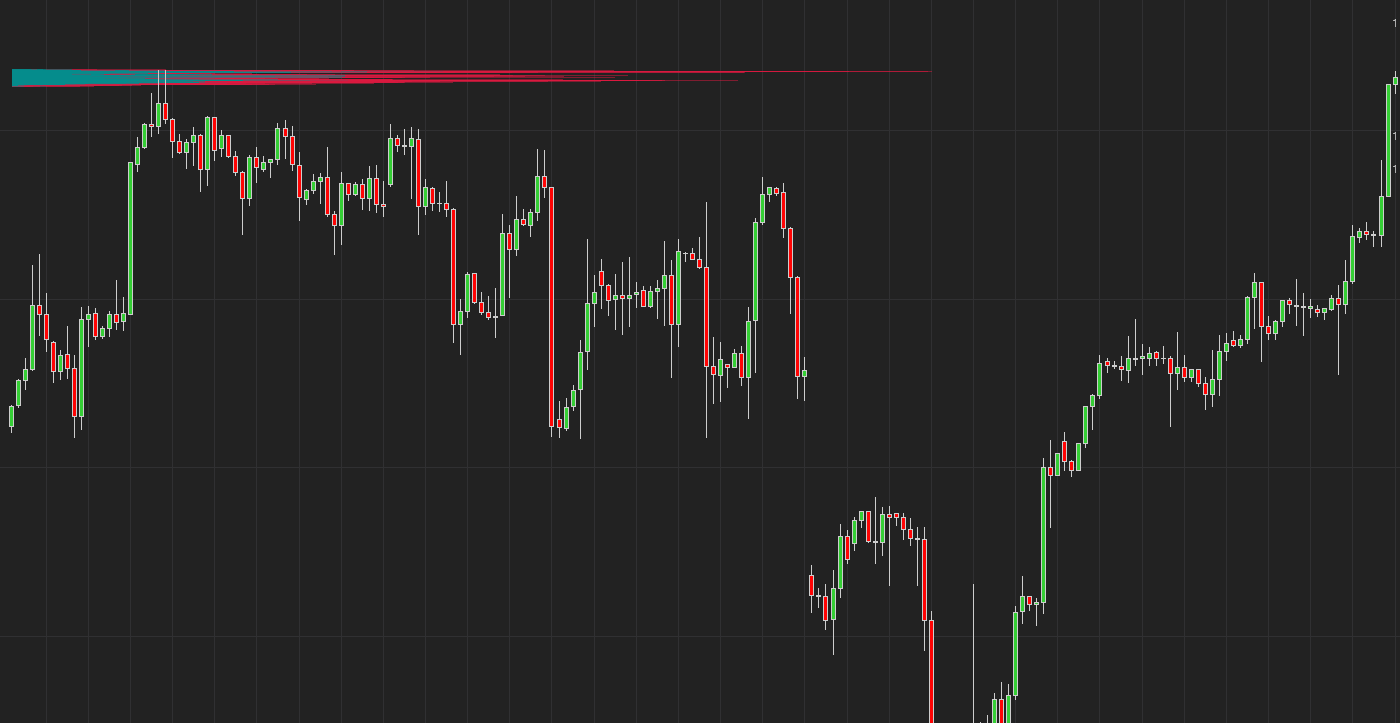Click the tall green breakout candle near the left
Image resolution: width=1400 pixels, height=723 pixels.
(130, 238)
